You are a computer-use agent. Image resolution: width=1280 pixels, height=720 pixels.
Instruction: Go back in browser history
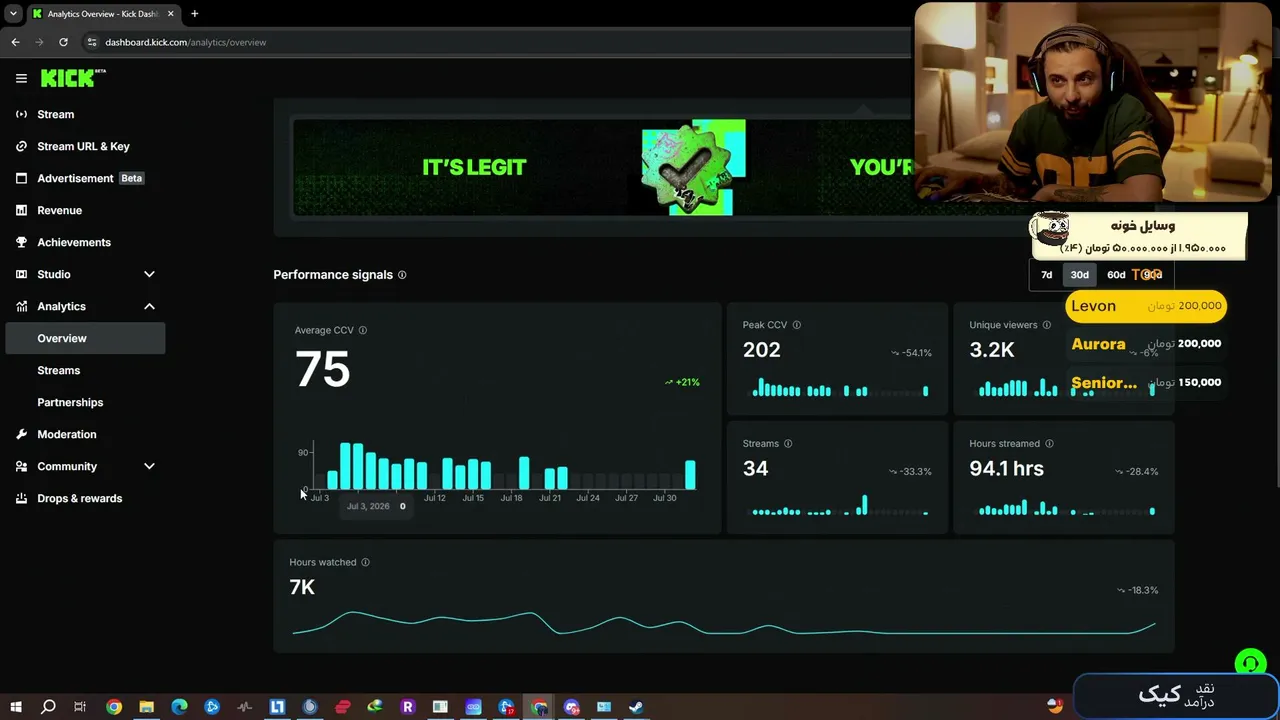(15, 42)
